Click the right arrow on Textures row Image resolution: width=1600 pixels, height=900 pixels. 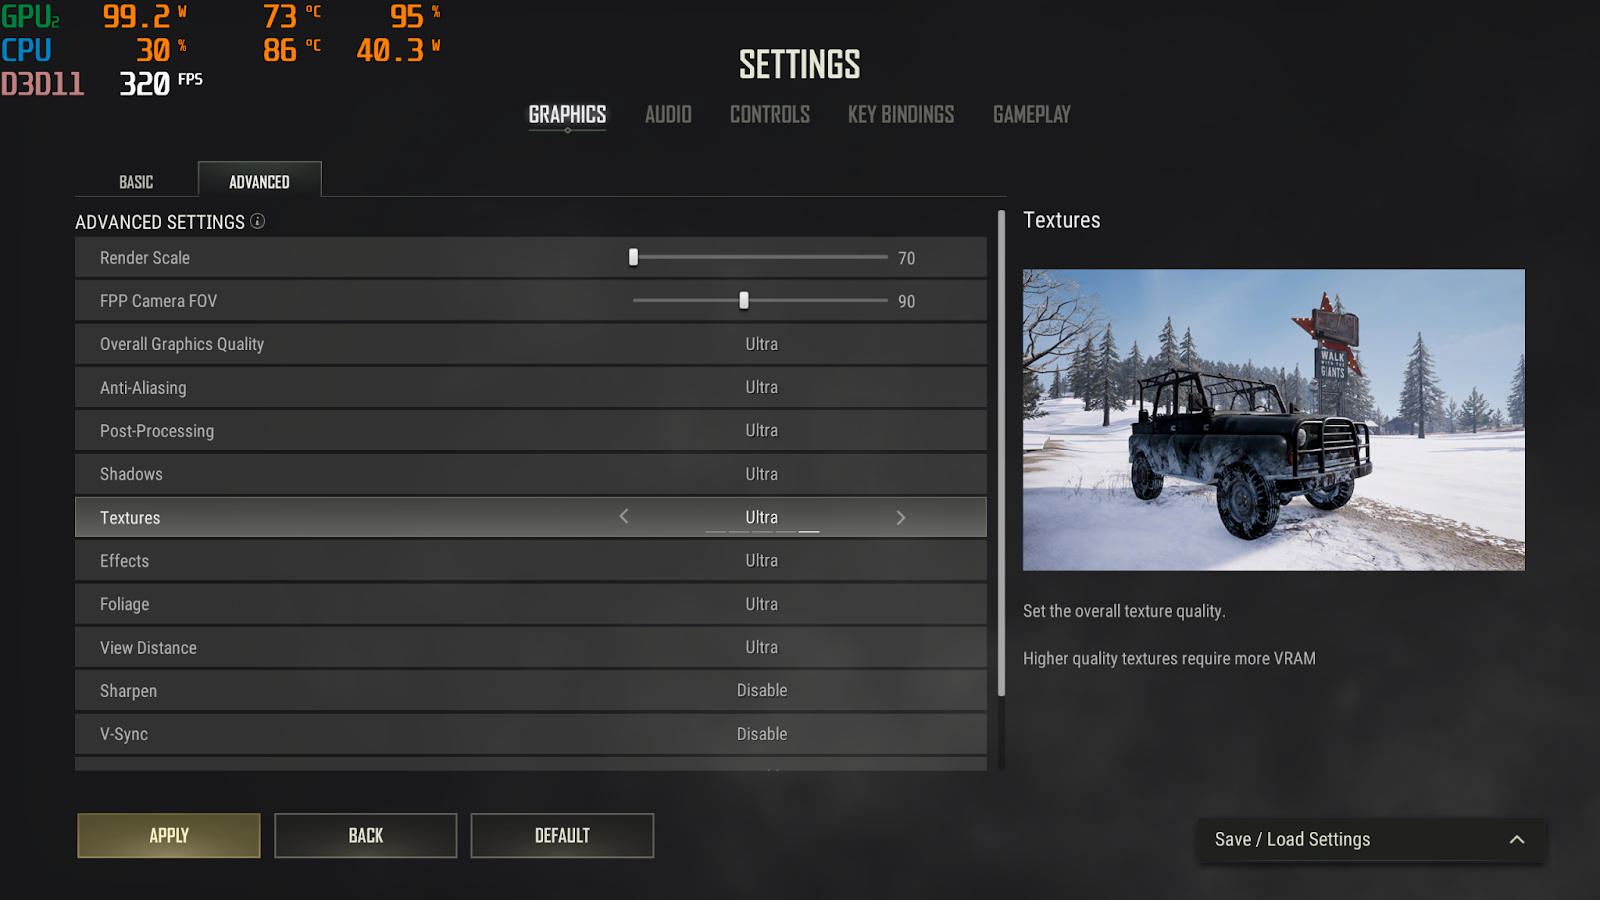point(900,517)
